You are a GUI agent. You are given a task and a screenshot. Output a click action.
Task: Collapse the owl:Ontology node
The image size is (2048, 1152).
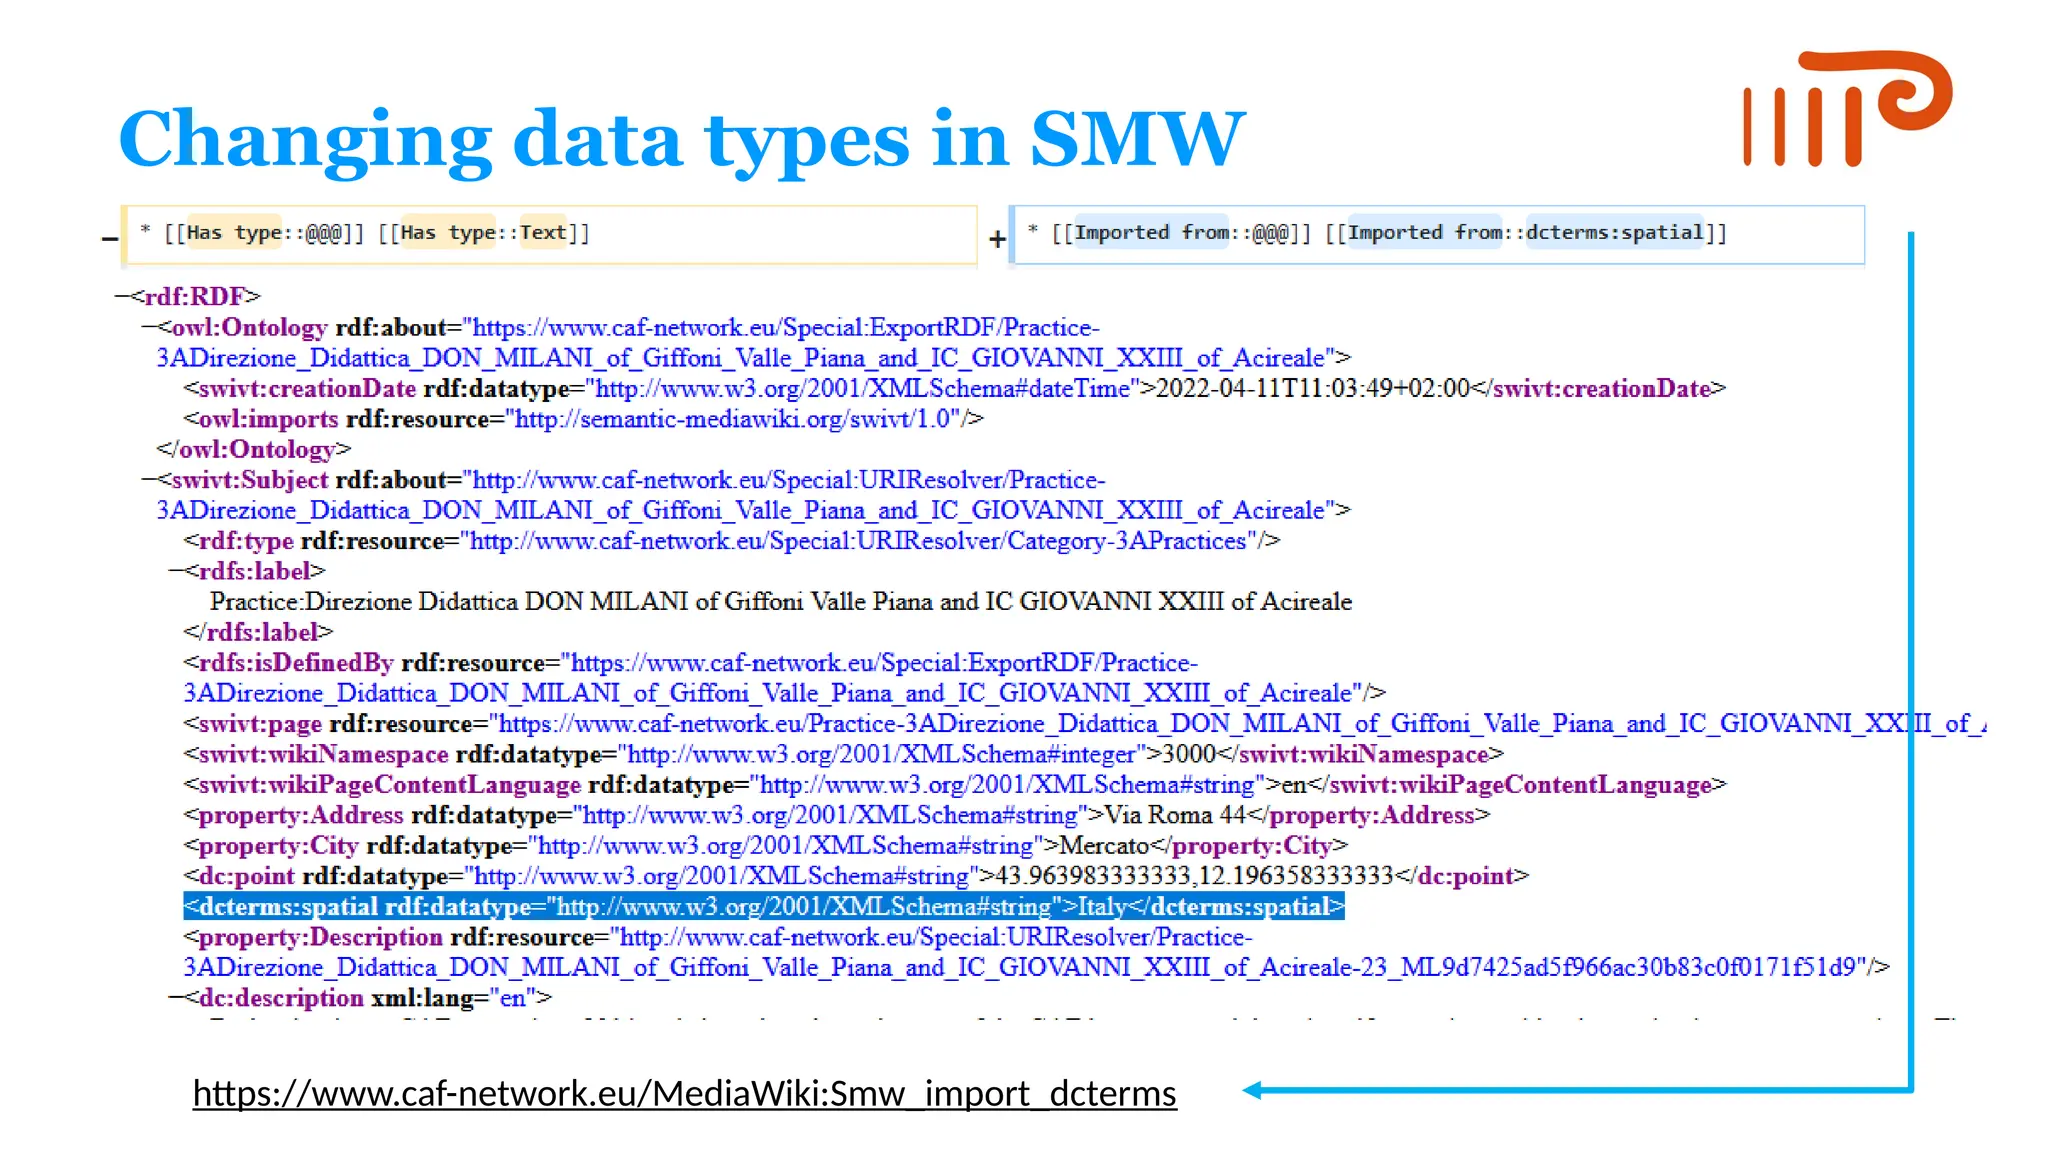point(149,327)
